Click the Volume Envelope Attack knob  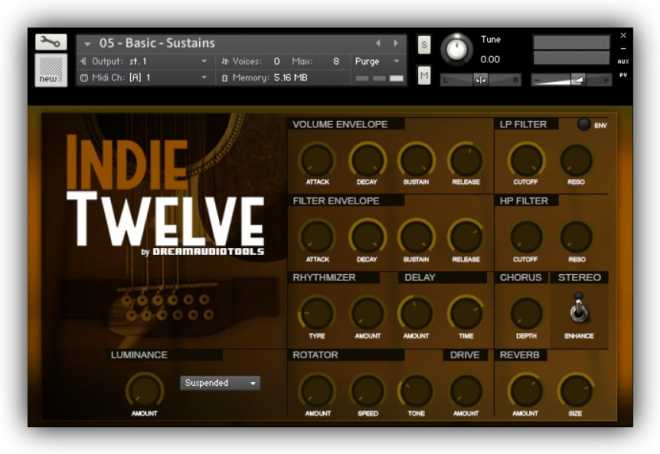[x=317, y=160]
